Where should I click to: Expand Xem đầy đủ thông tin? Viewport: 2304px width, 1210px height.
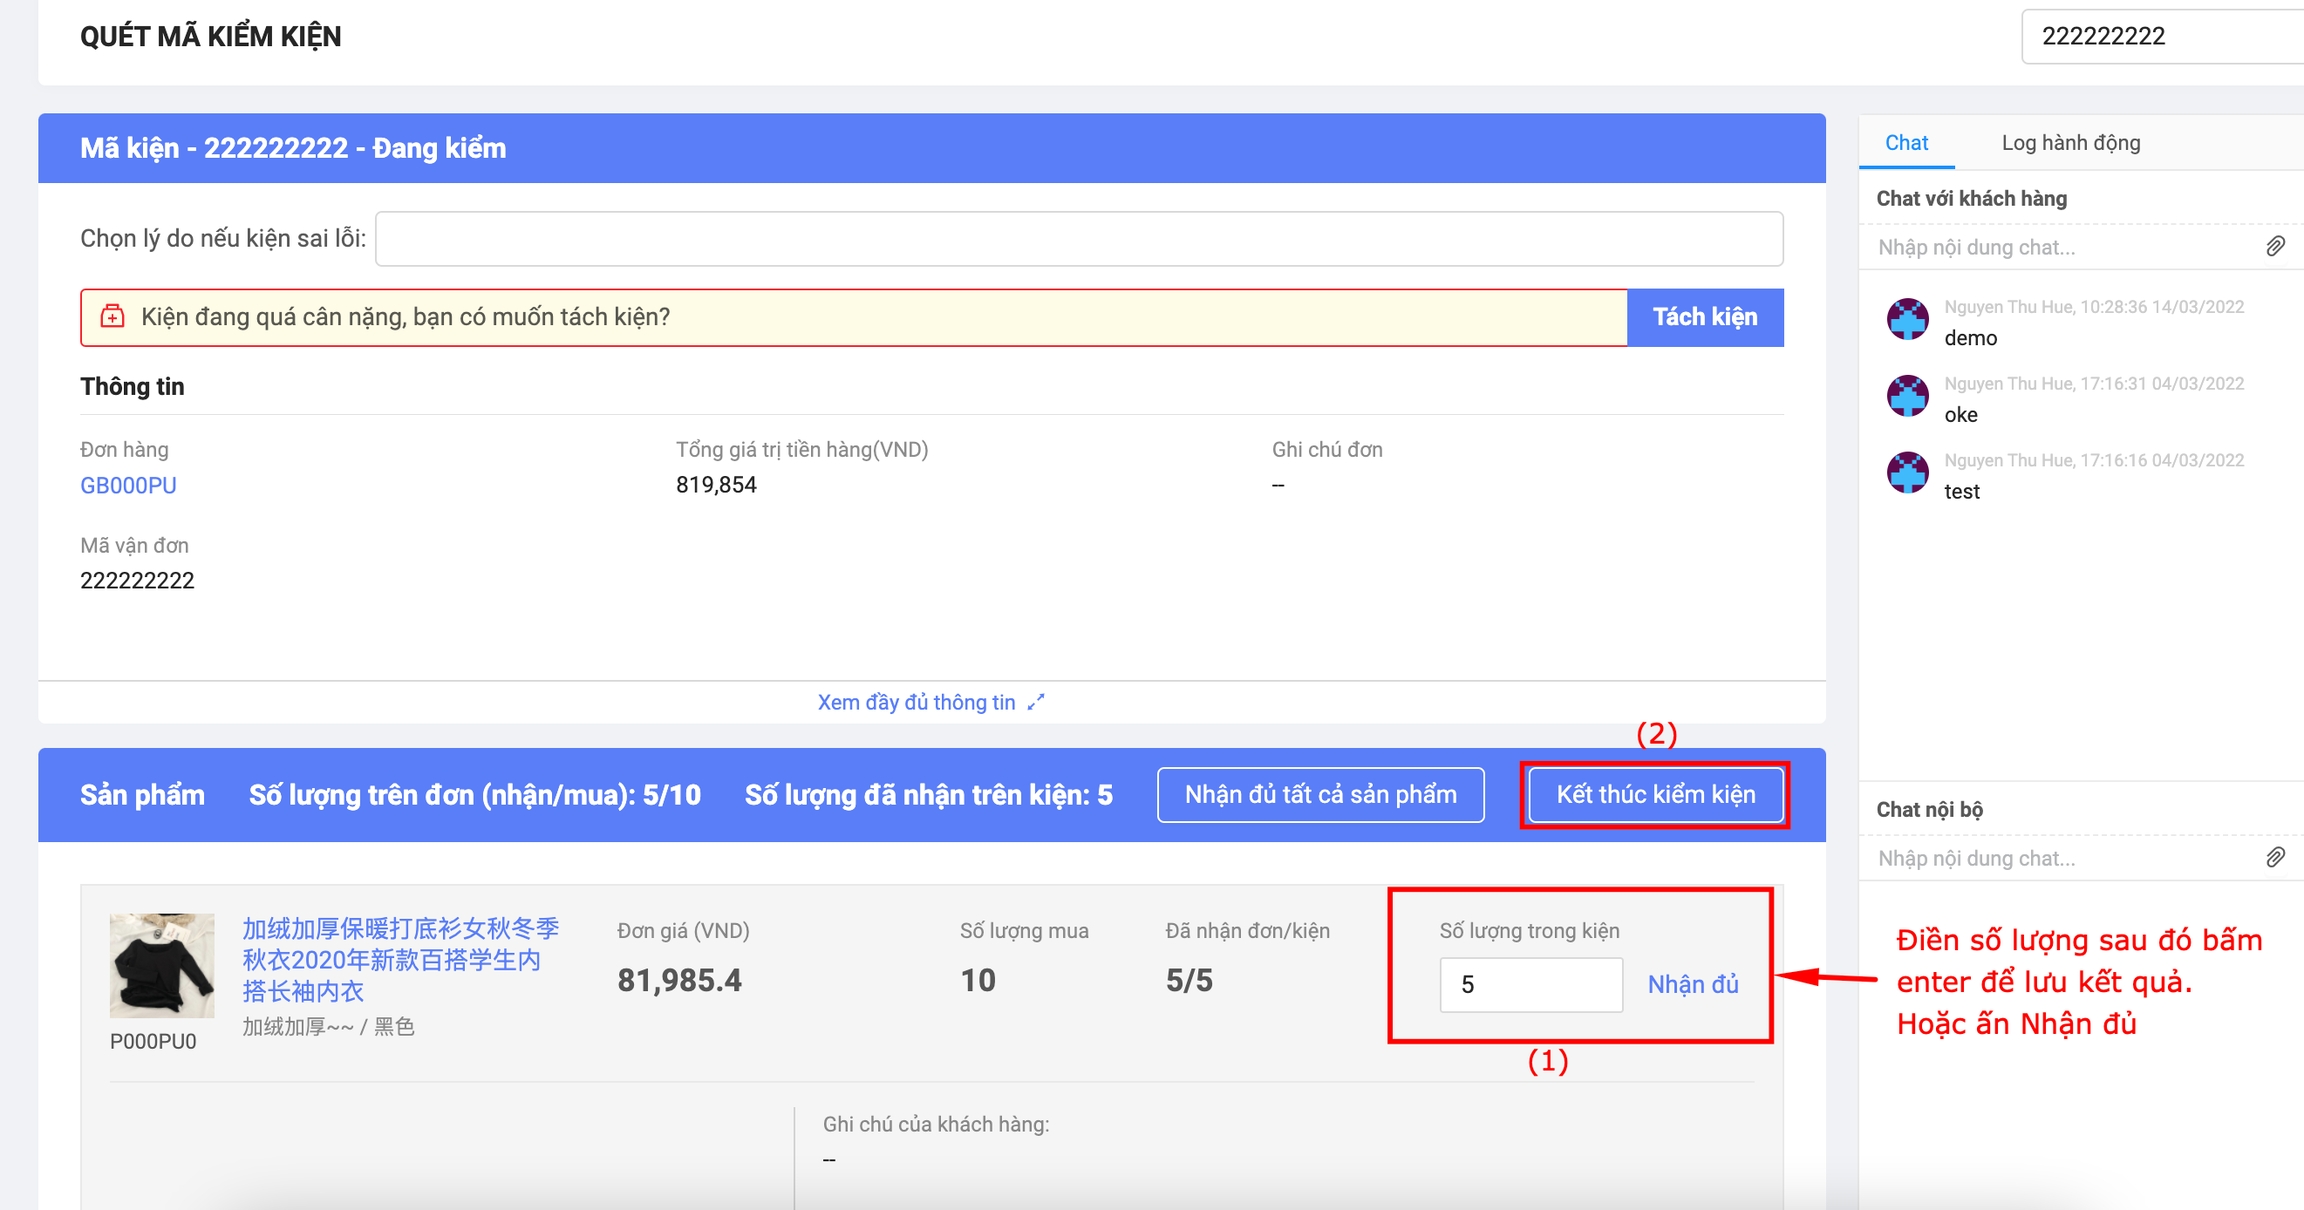click(916, 702)
